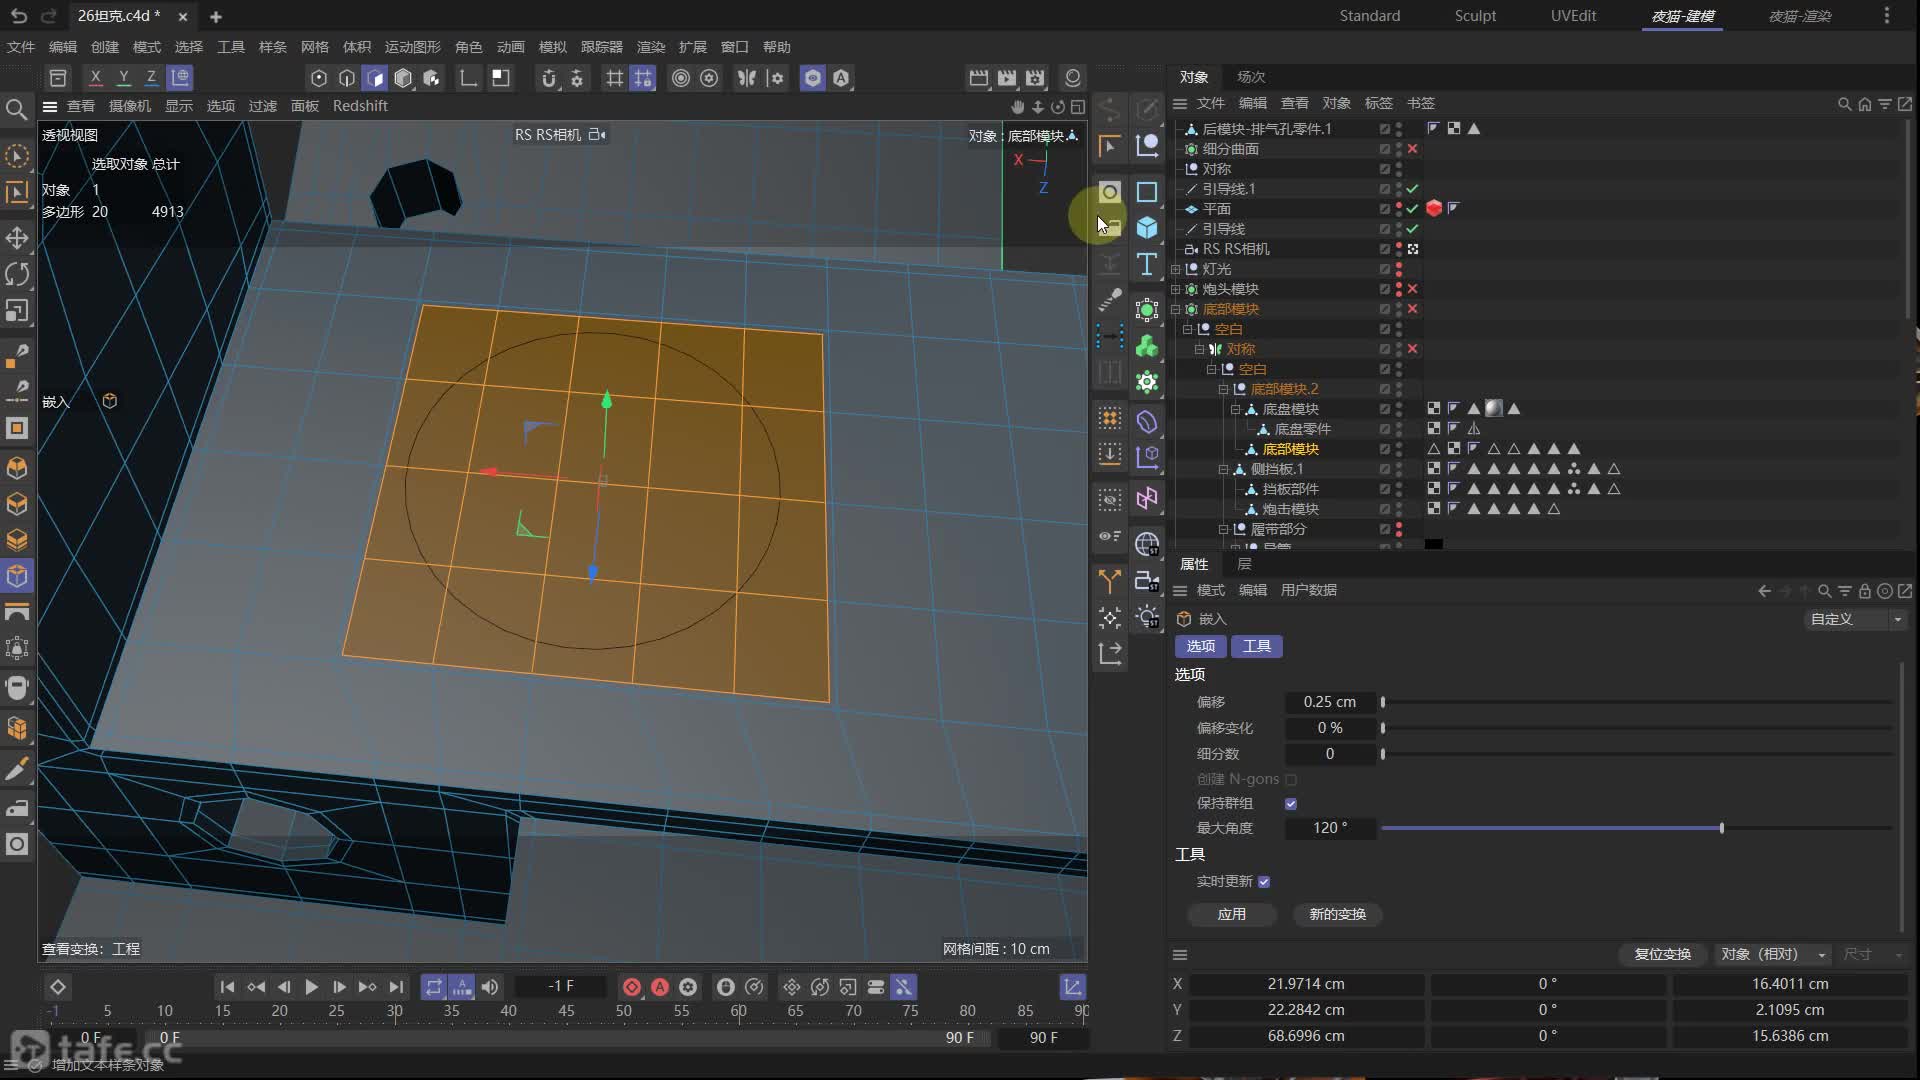Expand the 履带部分 tree node

1223,529
